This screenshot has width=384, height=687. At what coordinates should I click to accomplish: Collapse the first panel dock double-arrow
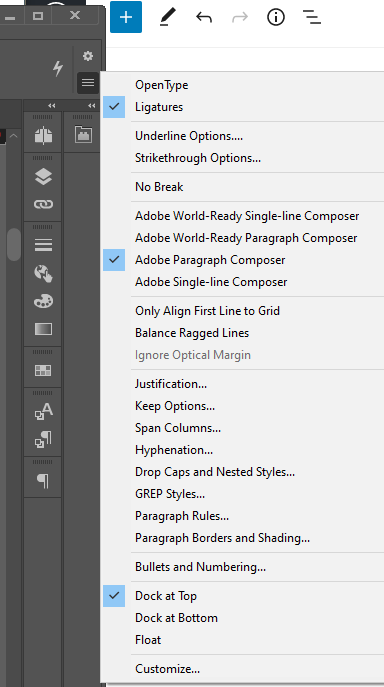(x=52, y=106)
